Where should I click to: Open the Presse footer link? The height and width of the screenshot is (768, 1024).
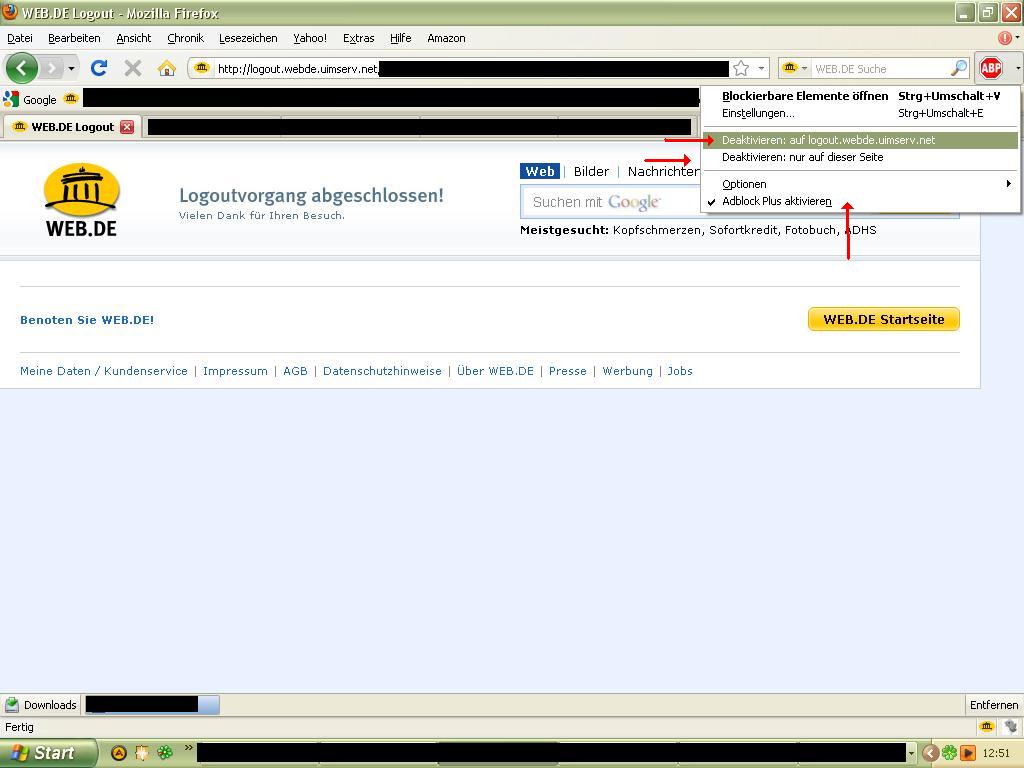click(568, 371)
